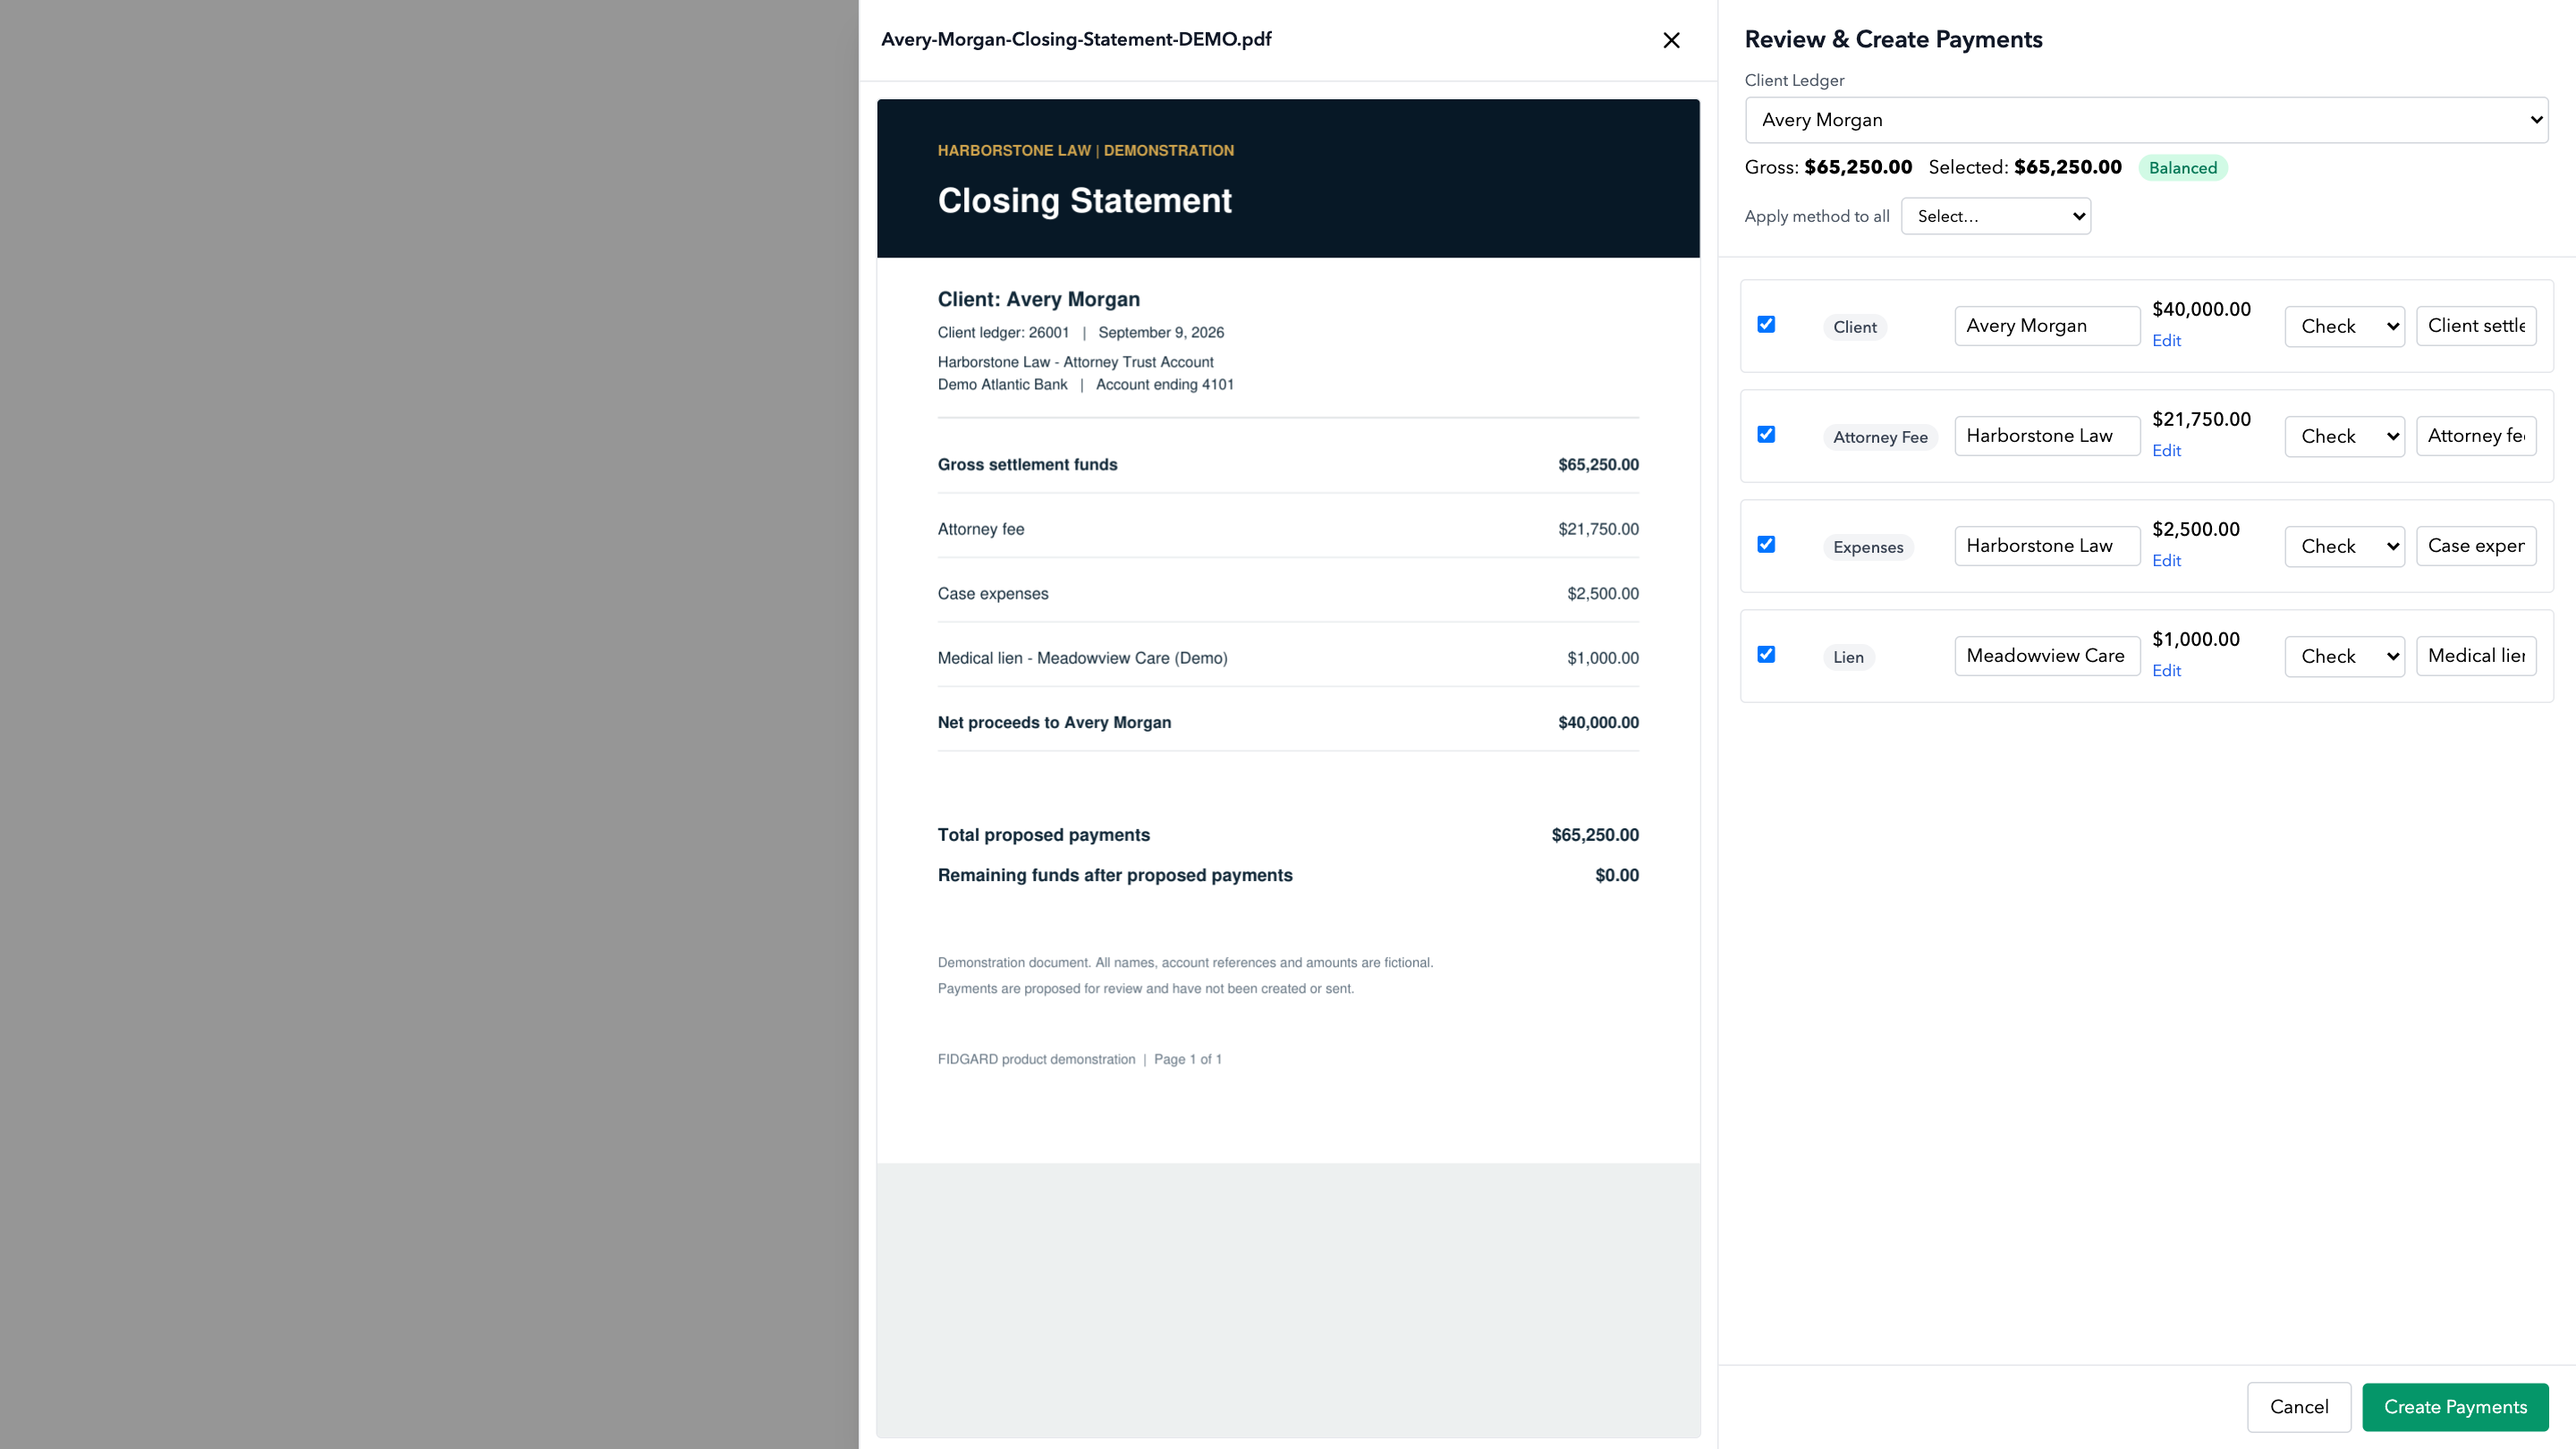Click the Review & Create Payments heading
Screen dimensions: 2576x1449
(1893, 40)
